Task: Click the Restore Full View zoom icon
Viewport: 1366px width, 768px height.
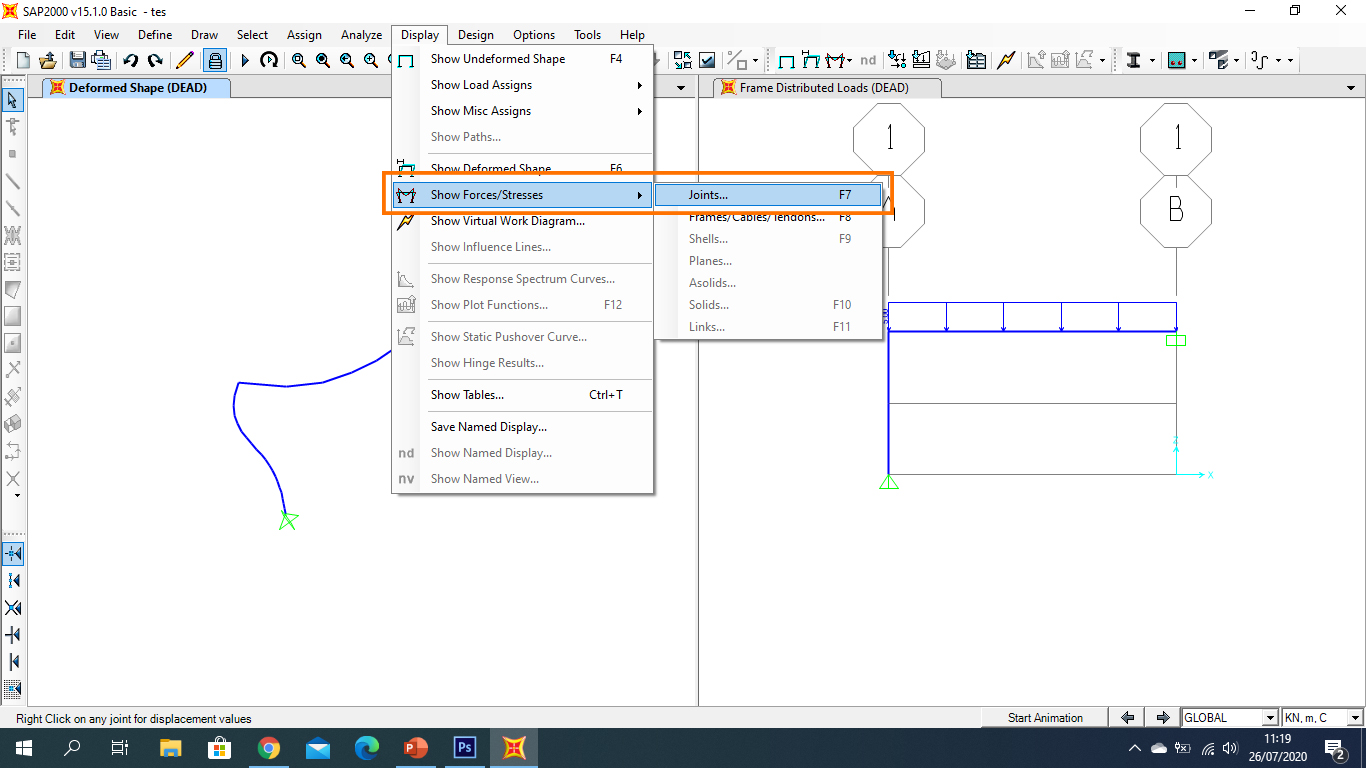Action: (323, 60)
